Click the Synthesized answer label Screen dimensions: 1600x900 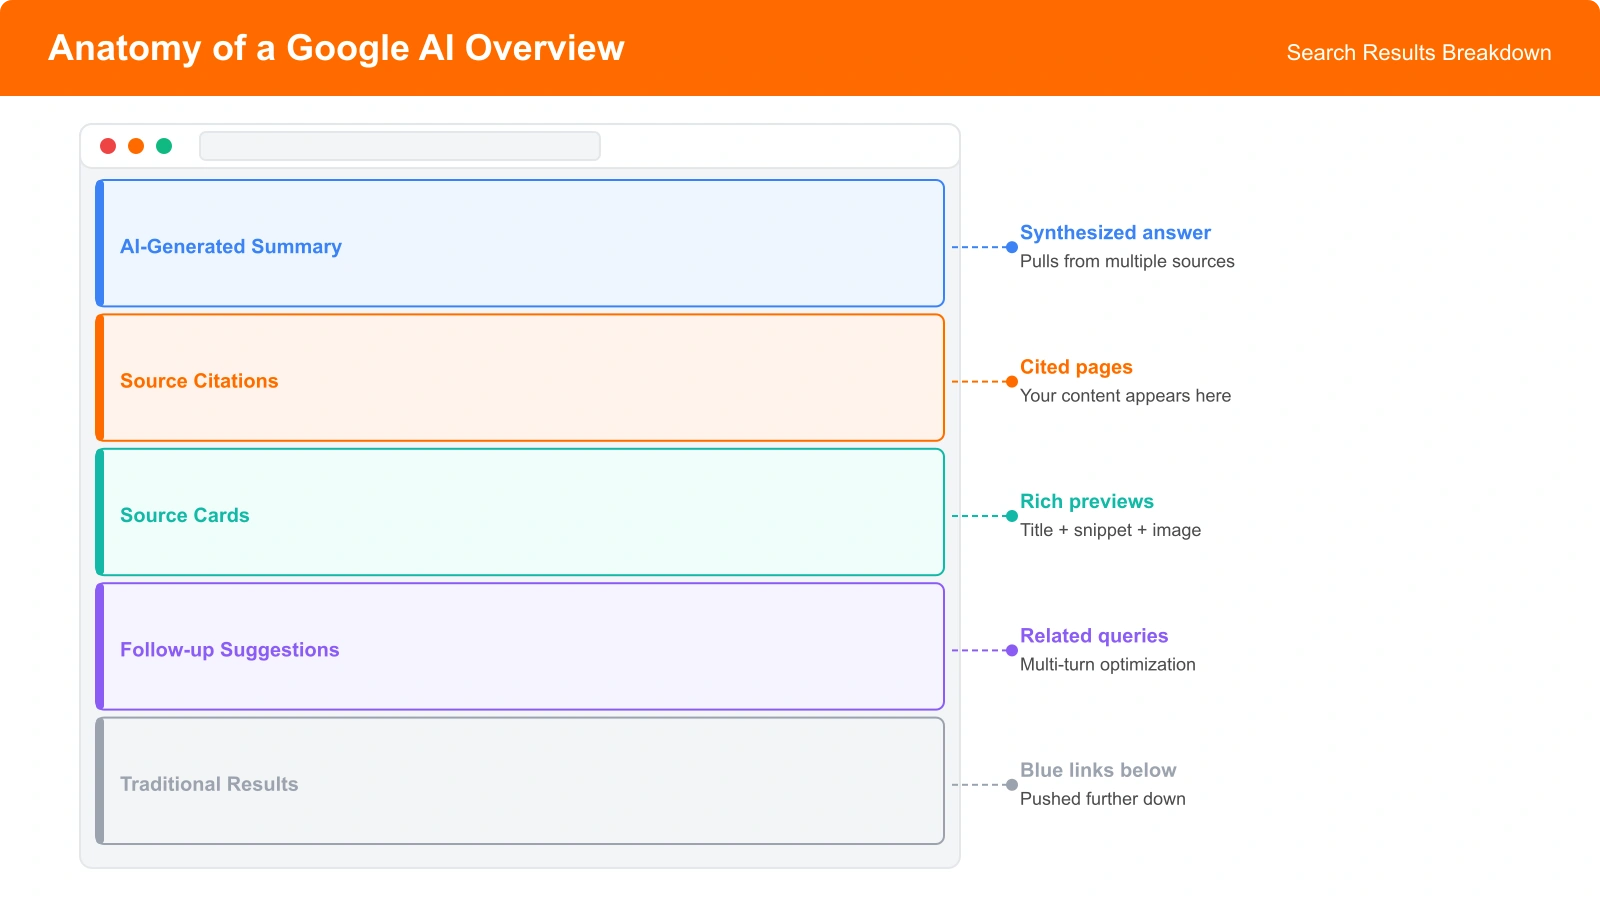click(1115, 232)
